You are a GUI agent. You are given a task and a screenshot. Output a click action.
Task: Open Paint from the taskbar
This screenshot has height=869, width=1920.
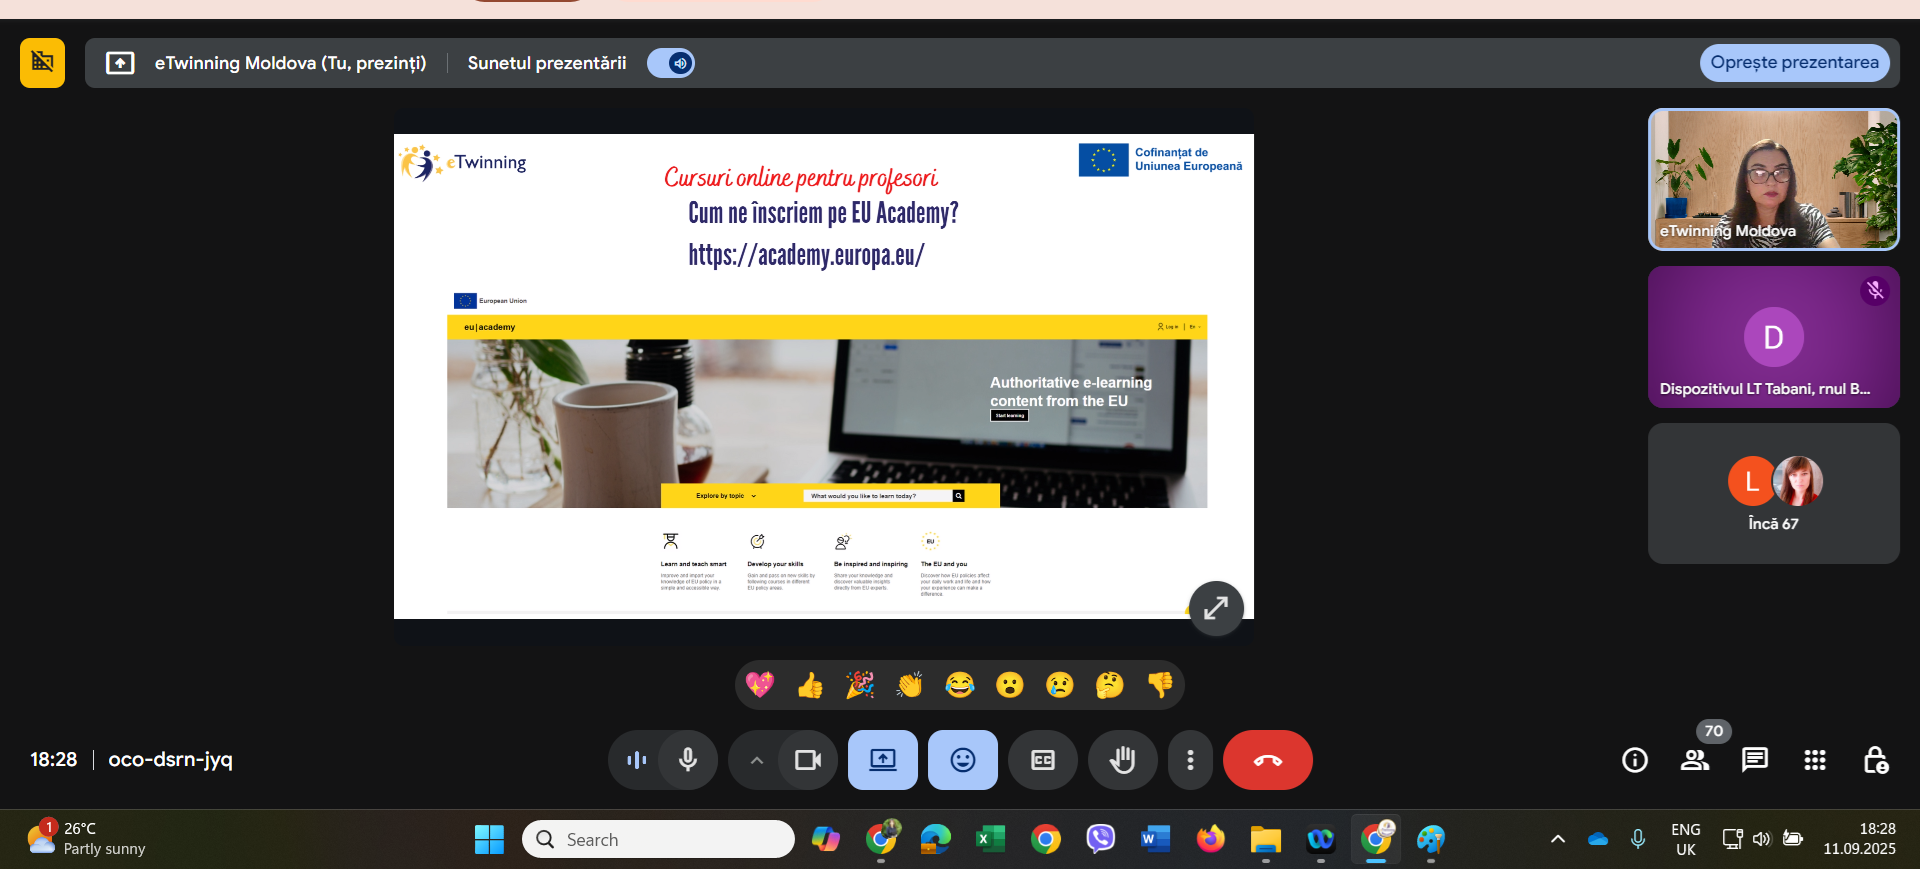(1431, 839)
